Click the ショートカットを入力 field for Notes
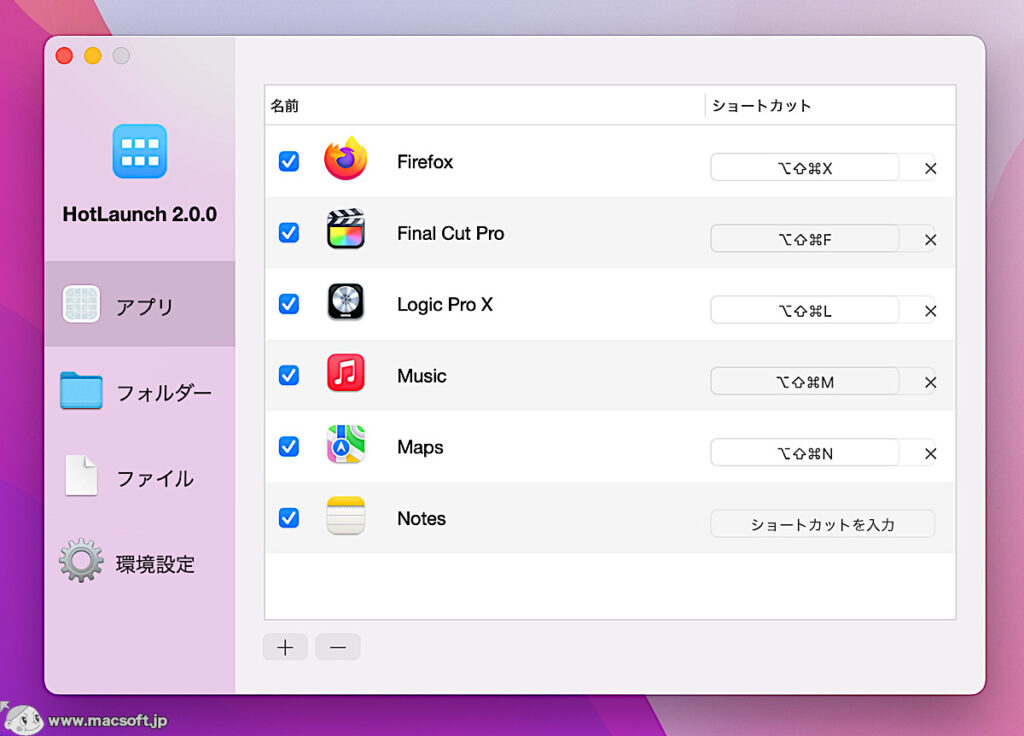1024x736 pixels. (x=822, y=524)
